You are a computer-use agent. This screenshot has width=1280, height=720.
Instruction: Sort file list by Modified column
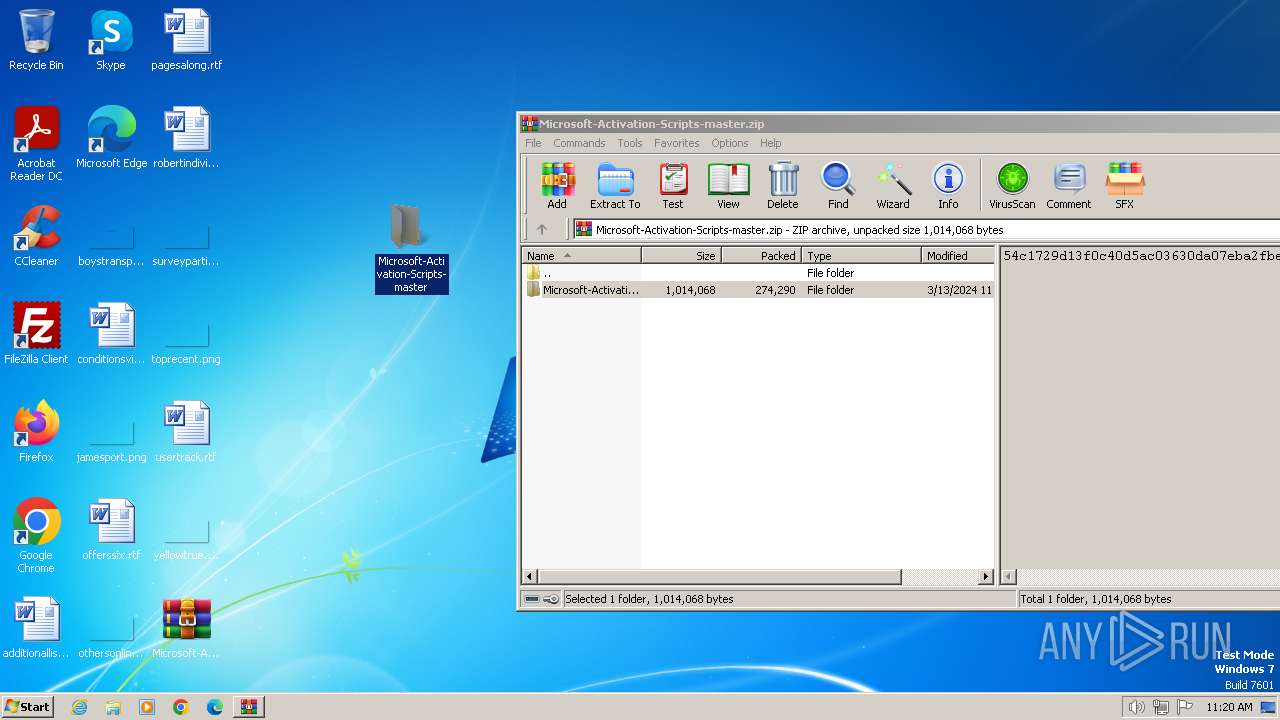point(957,256)
